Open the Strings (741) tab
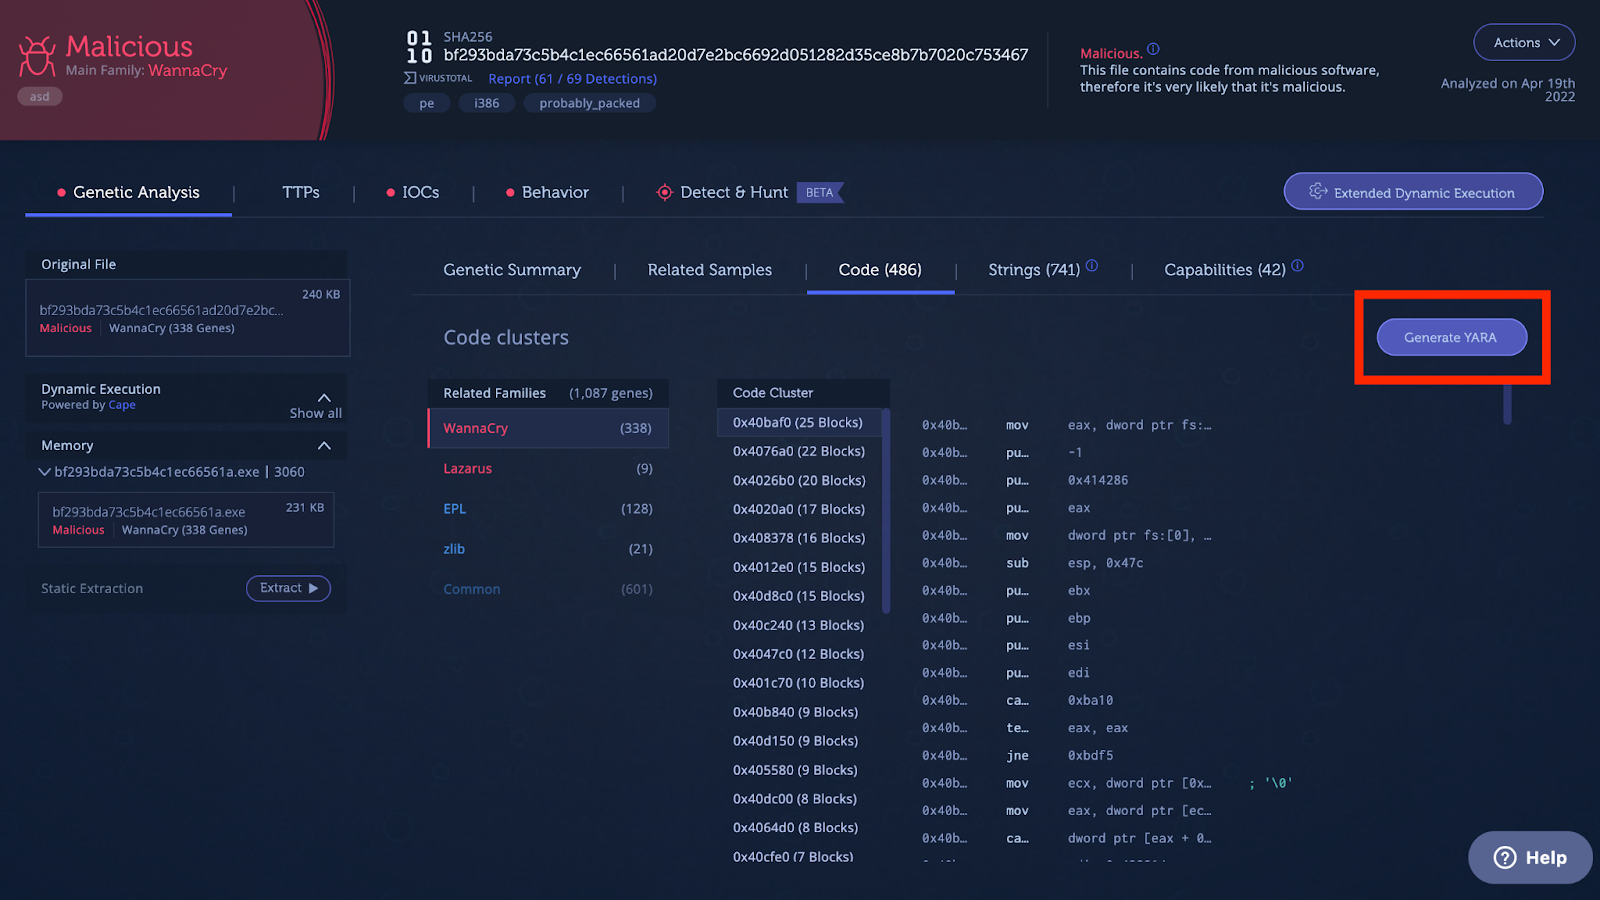1600x900 pixels. (1034, 270)
